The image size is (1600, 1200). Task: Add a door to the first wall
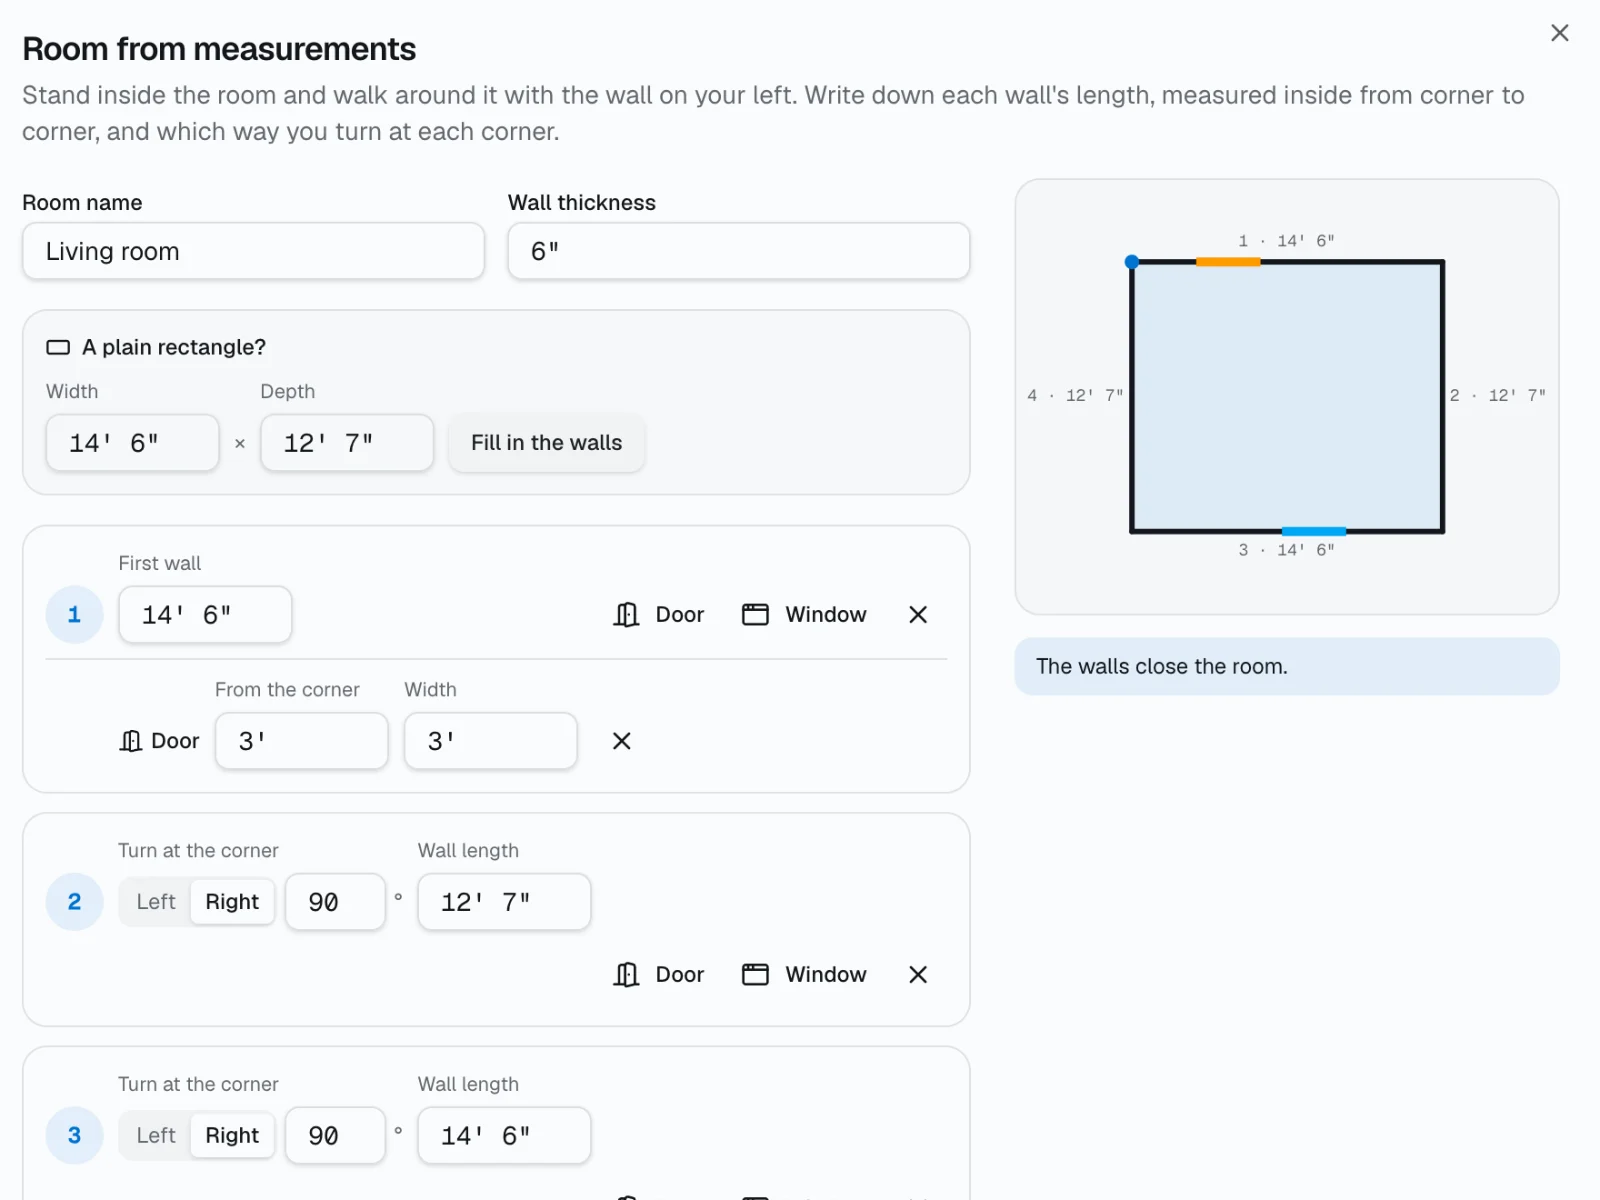click(659, 614)
